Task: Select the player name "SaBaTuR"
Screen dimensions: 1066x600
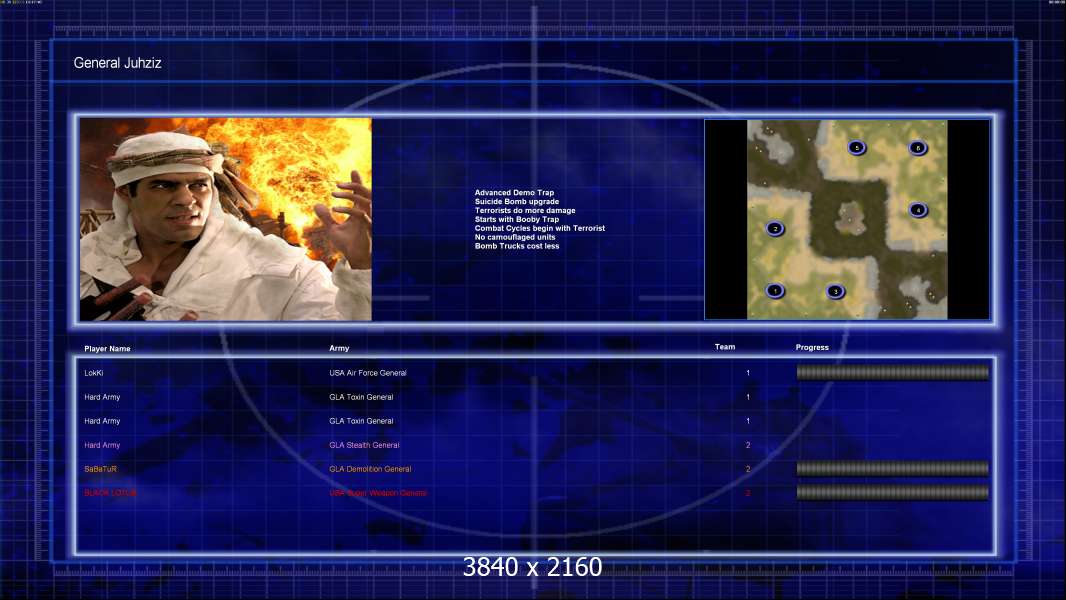Action: click(101, 469)
